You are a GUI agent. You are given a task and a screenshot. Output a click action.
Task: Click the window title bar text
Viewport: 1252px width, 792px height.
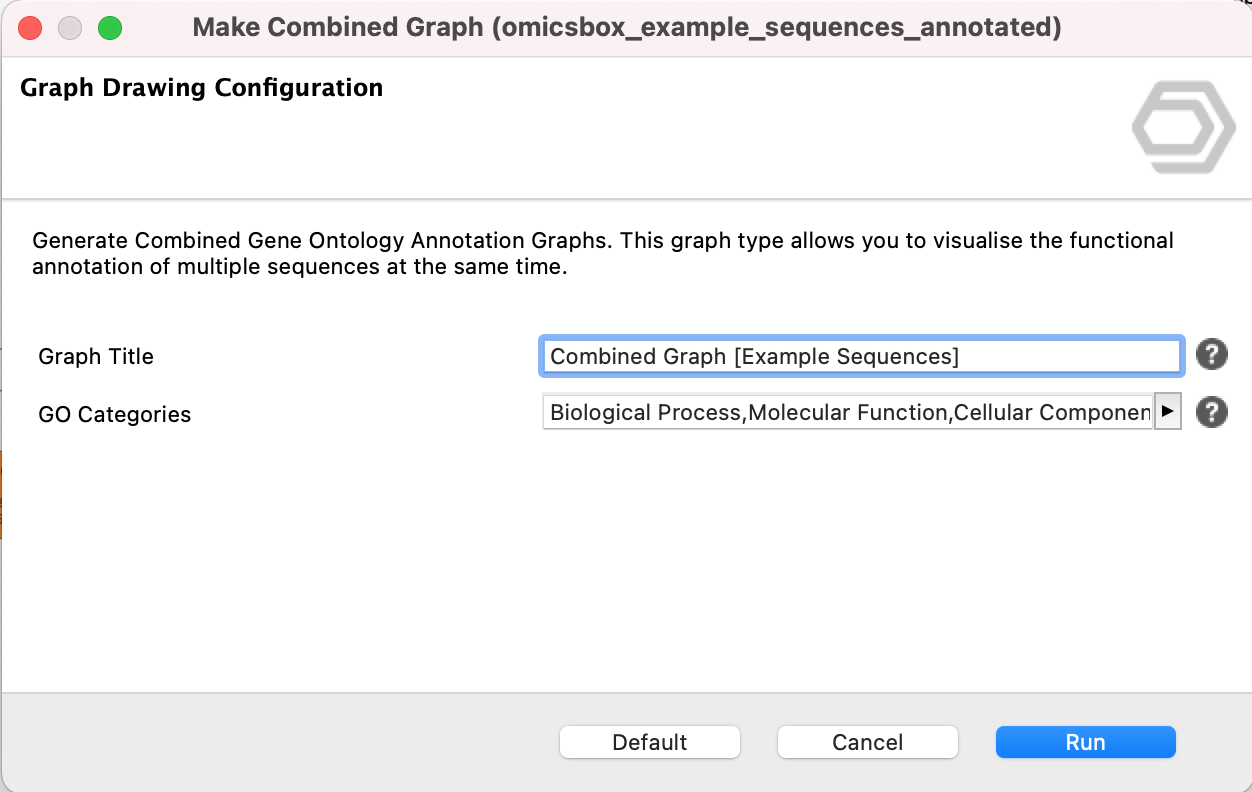click(x=626, y=28)
